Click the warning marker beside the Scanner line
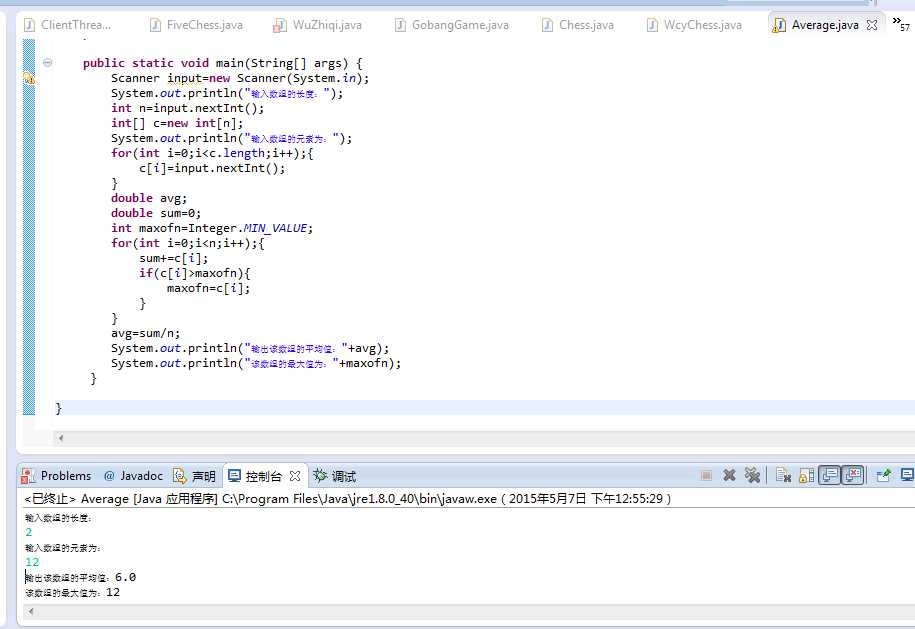915x629 pixels. 29,78
